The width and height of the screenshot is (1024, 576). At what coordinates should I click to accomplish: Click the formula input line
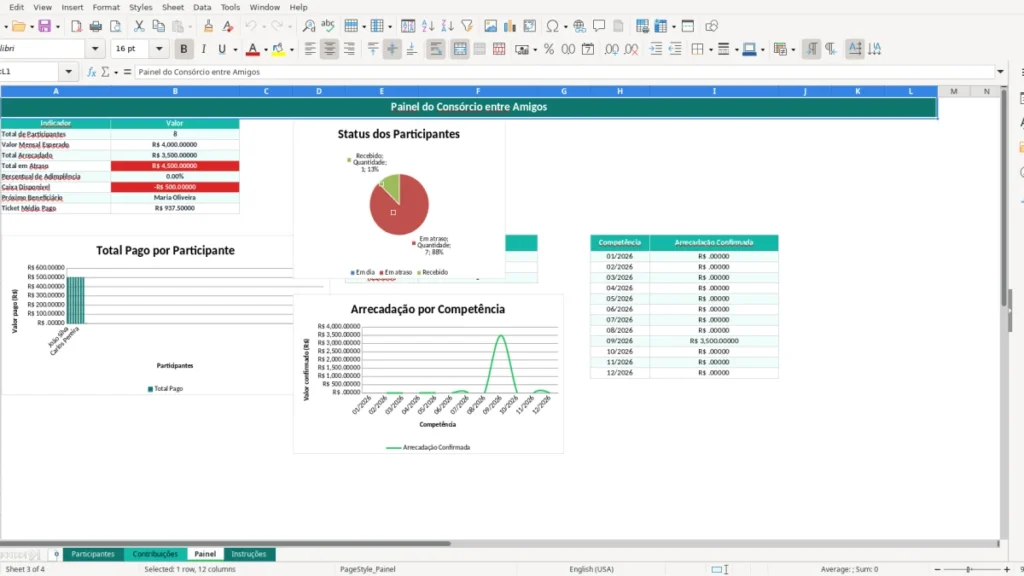(564, 72)
